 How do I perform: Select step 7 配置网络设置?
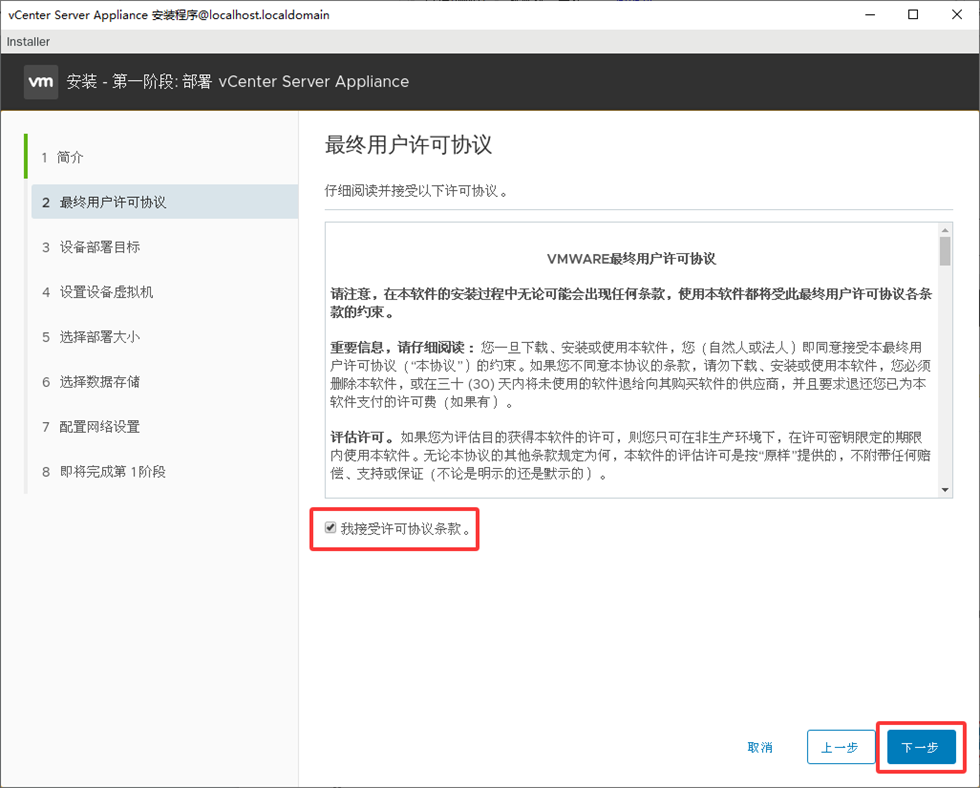coord(99,427)
